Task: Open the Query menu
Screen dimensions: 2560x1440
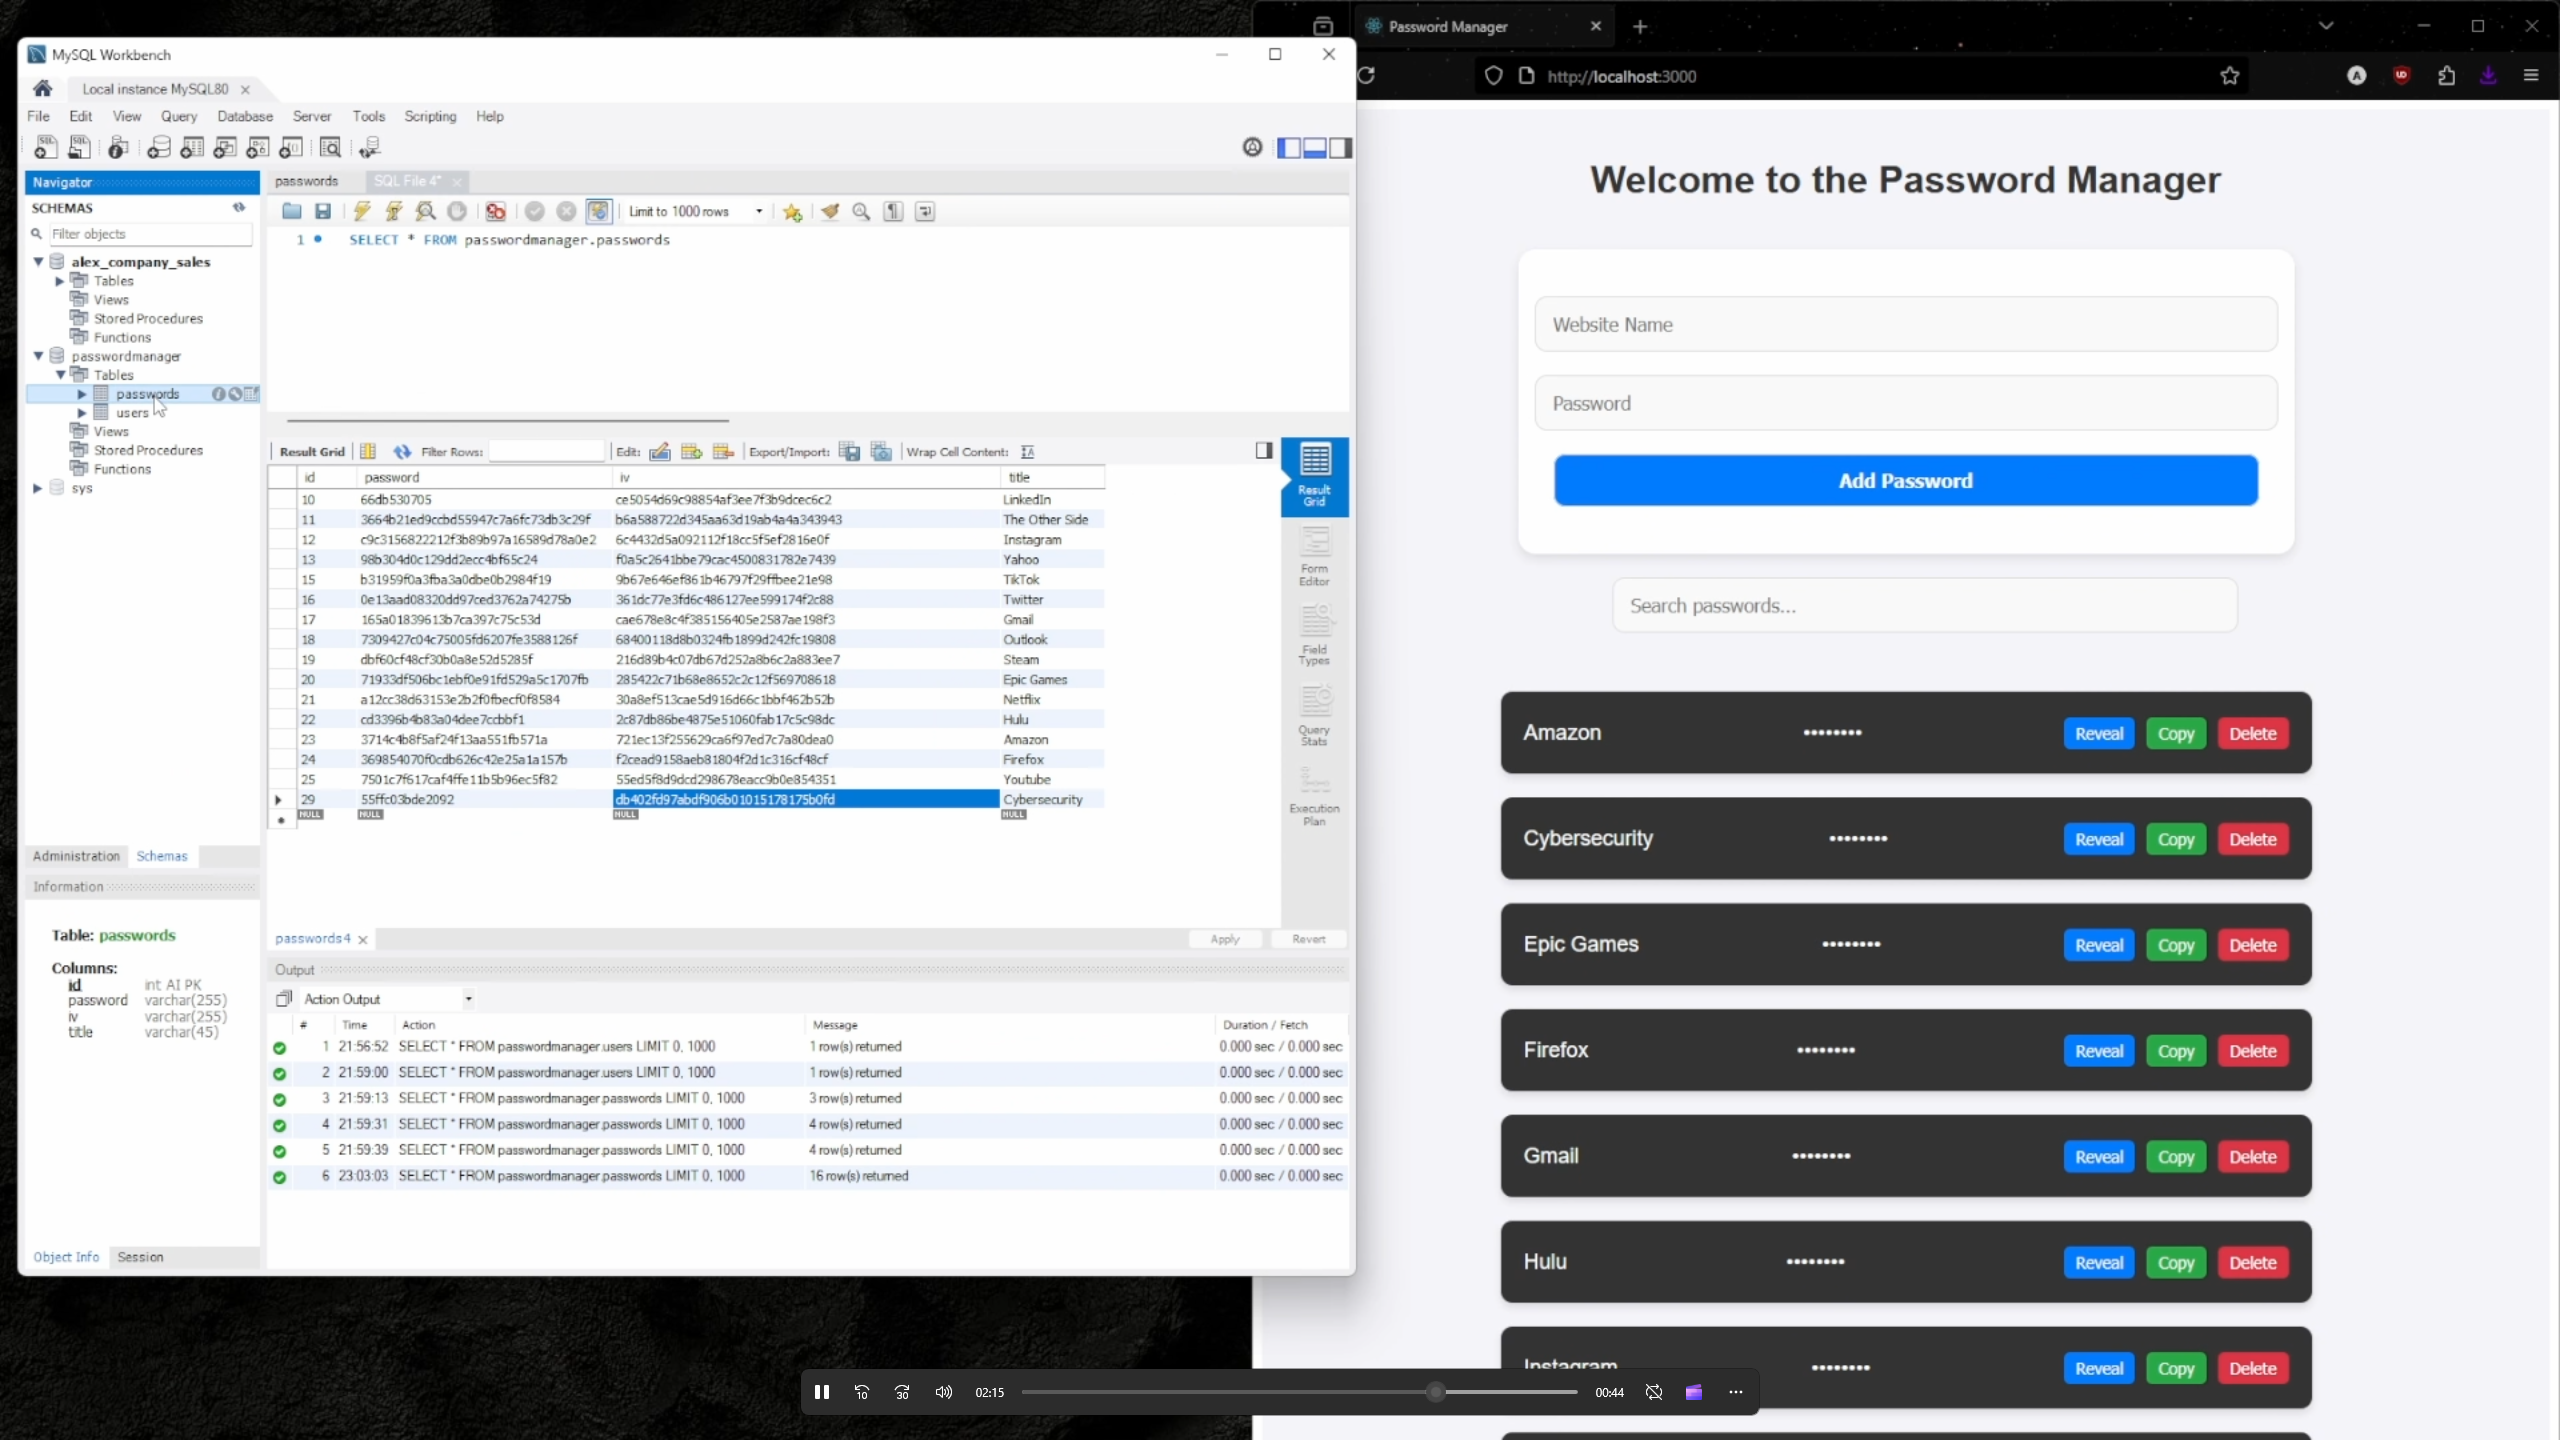Action: [179, 116]
